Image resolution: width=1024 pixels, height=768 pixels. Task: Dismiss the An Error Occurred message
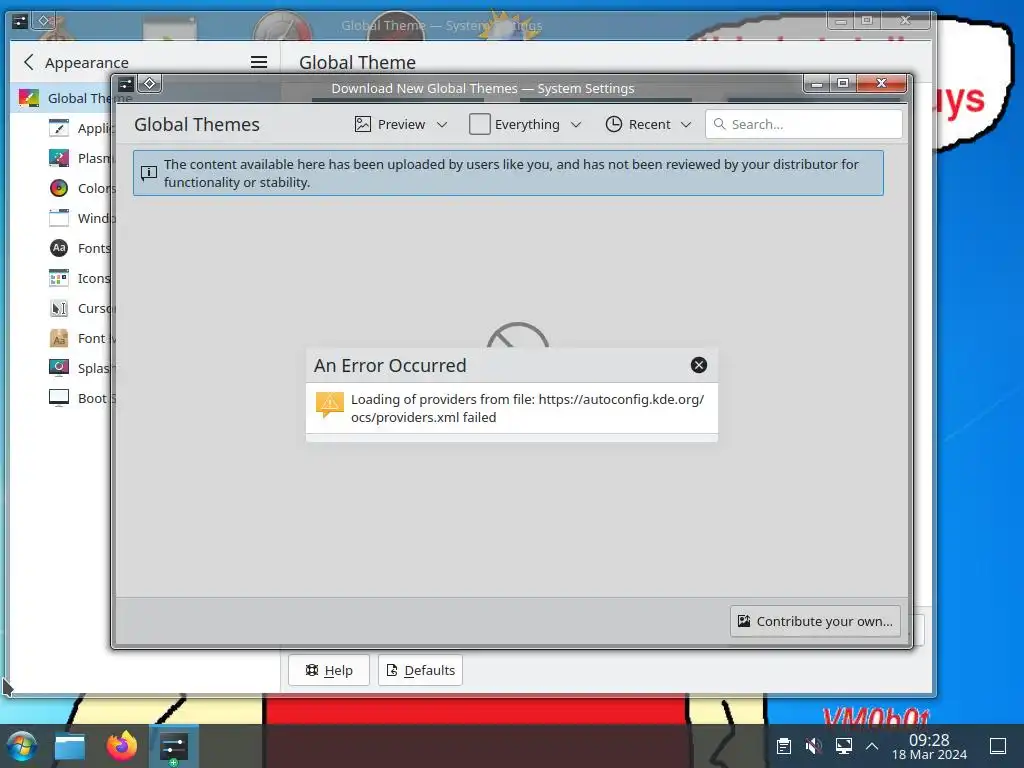tap(698, 365)
